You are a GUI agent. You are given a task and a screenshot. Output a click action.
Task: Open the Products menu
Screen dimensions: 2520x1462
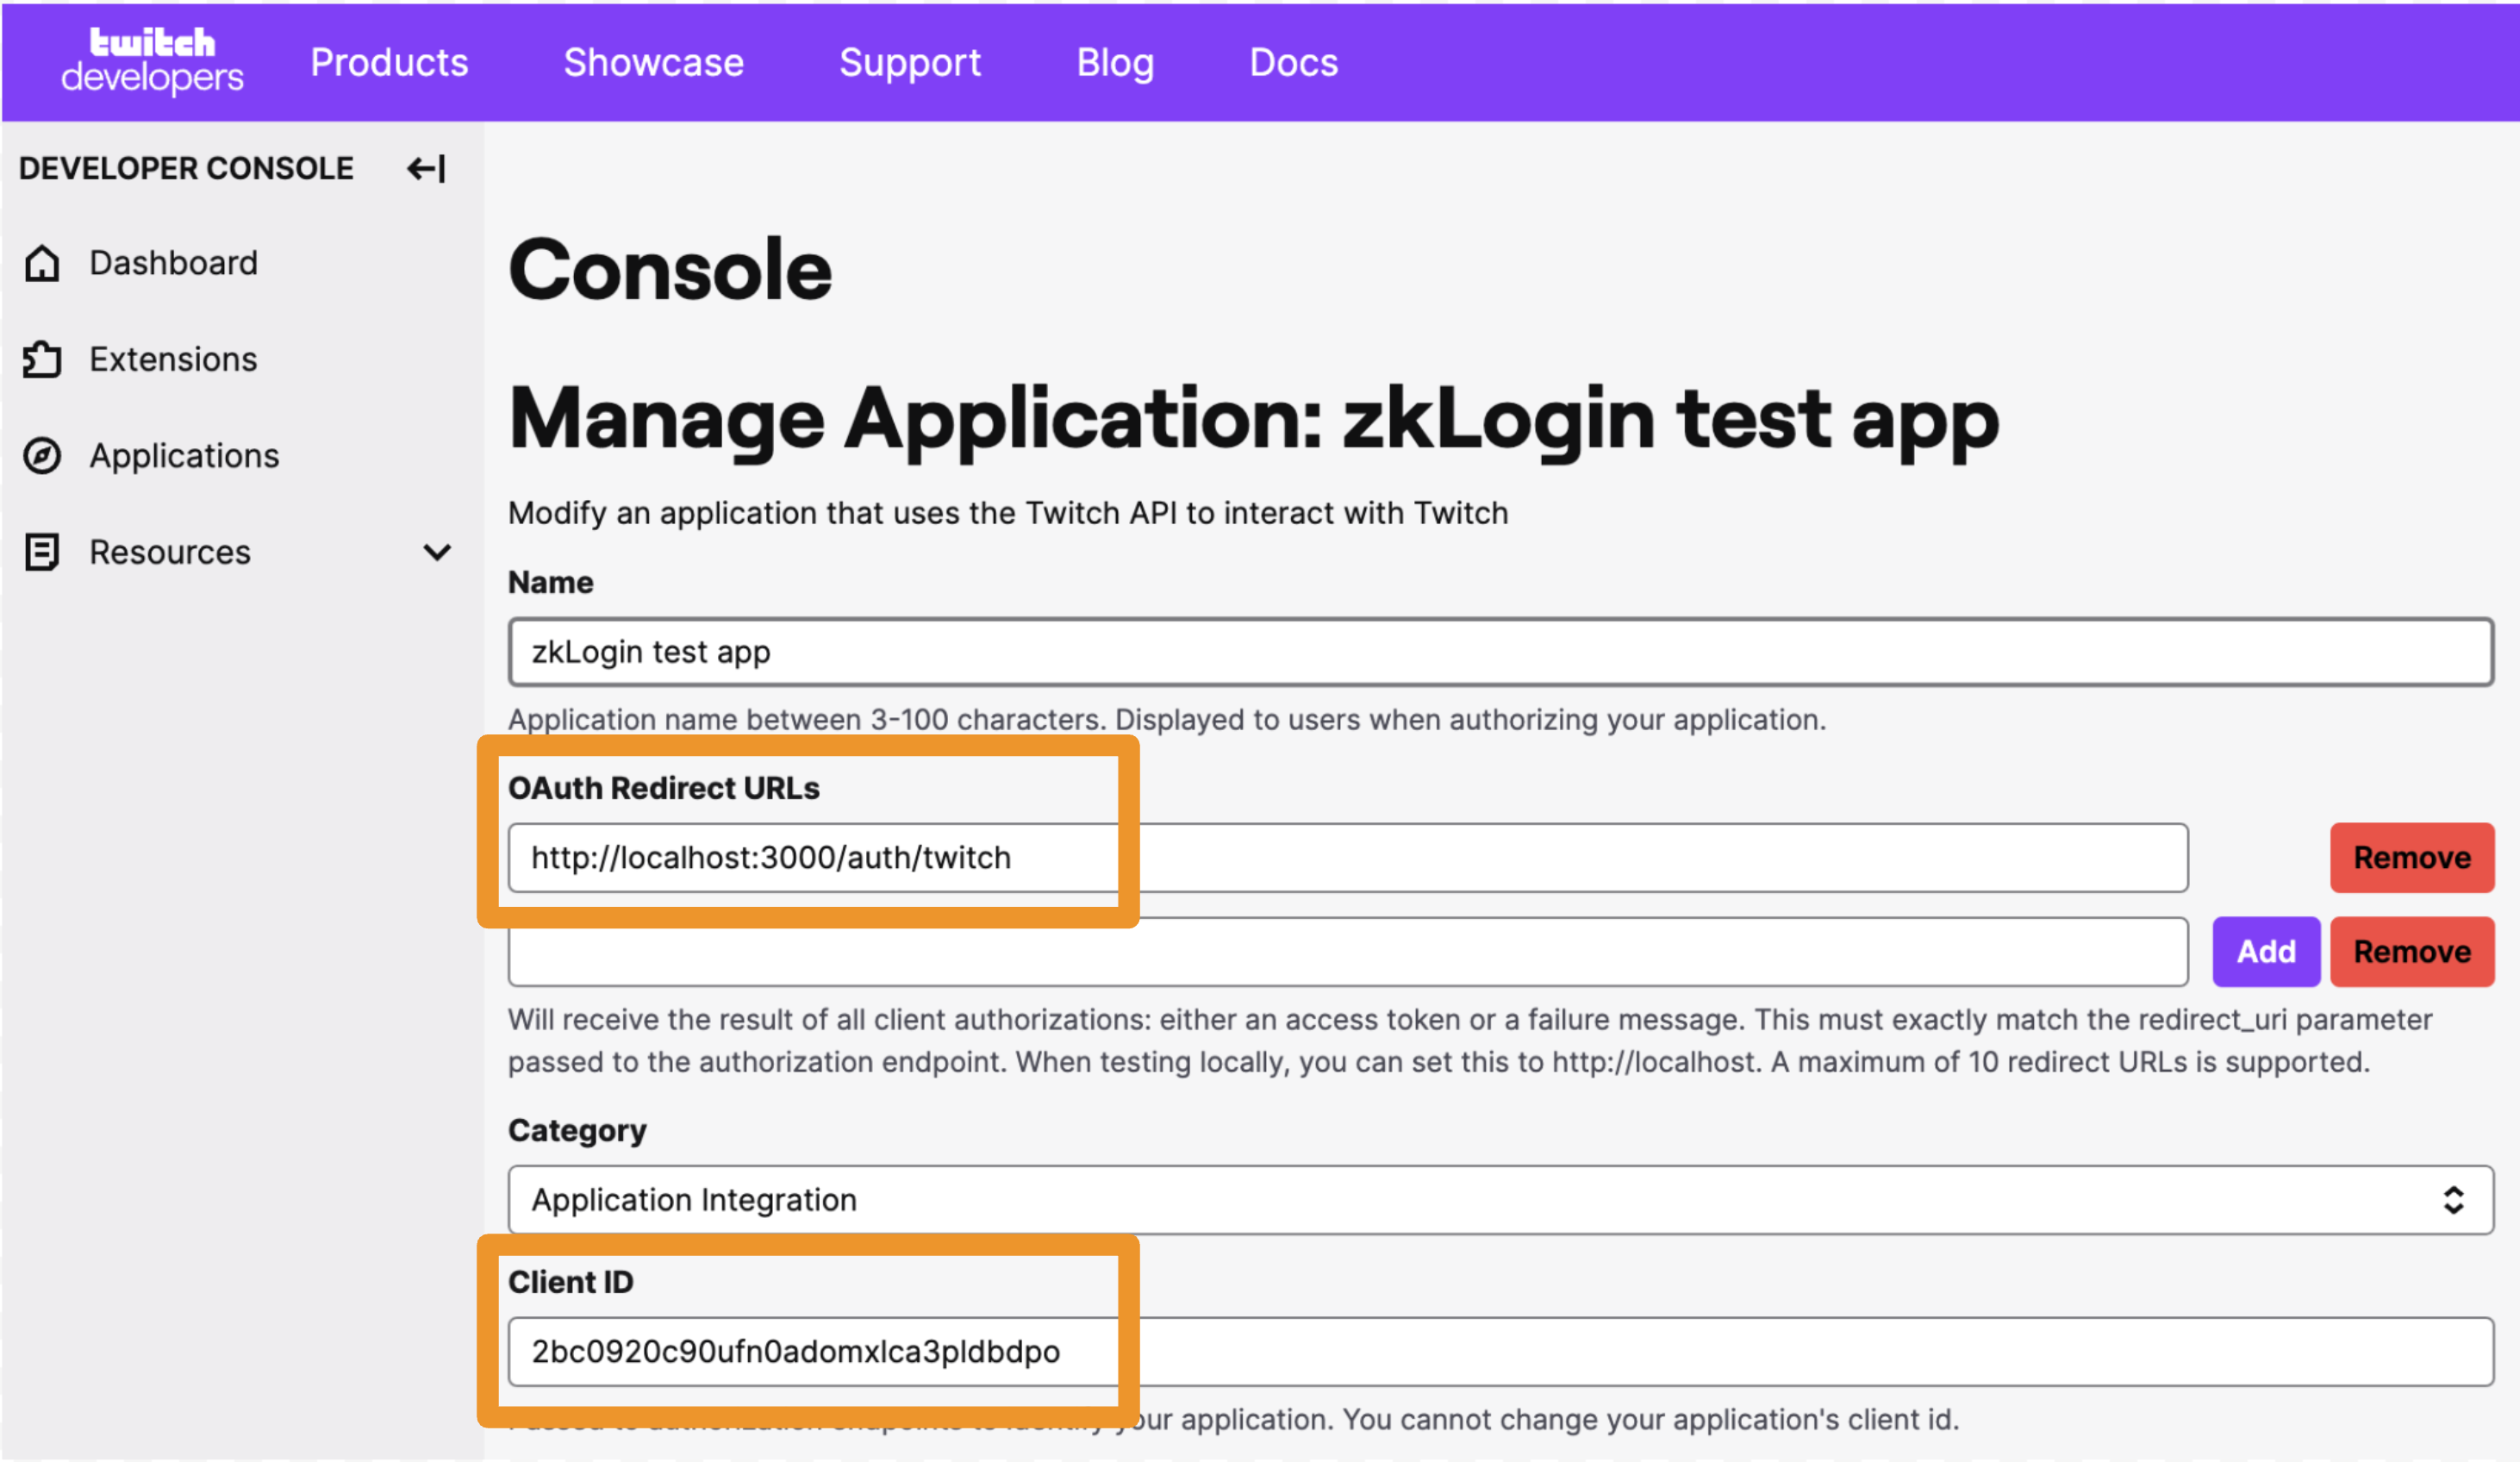[x=389, y=63]
